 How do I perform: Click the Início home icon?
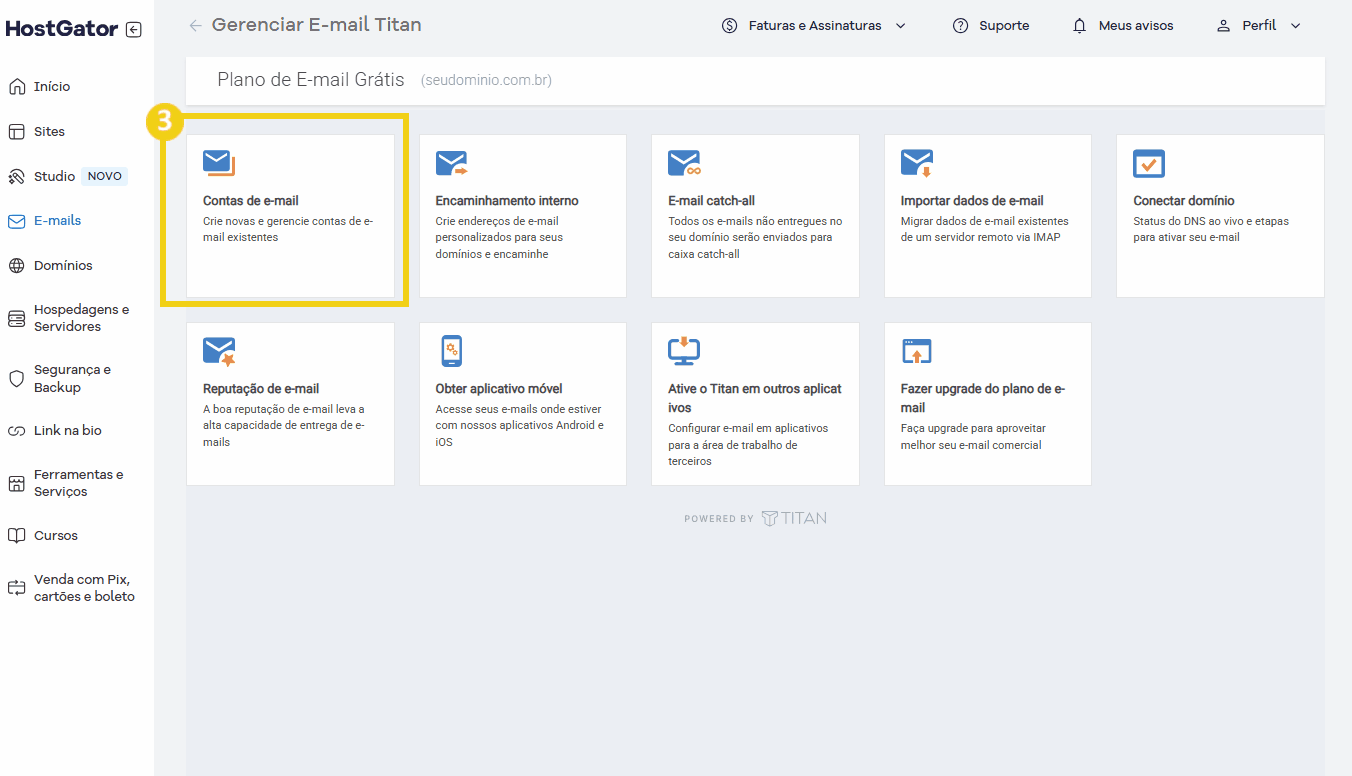(17, 87)
